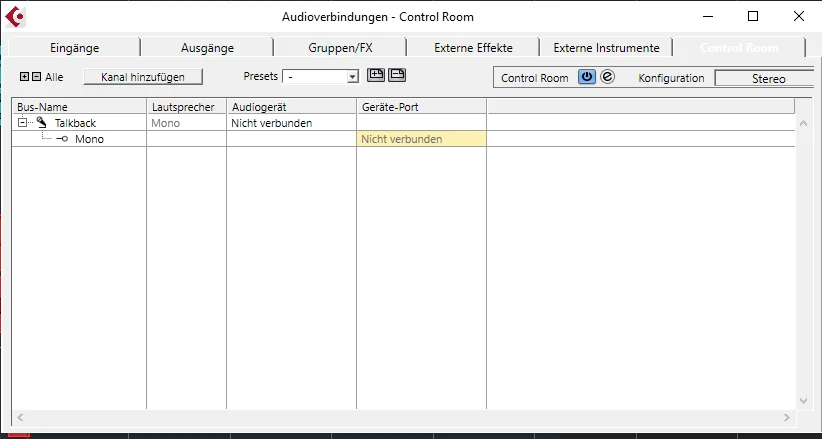Click the Audiogerät column header
Image resolution: width=822 pixels, height=439 pixels.
coord(291,107)
